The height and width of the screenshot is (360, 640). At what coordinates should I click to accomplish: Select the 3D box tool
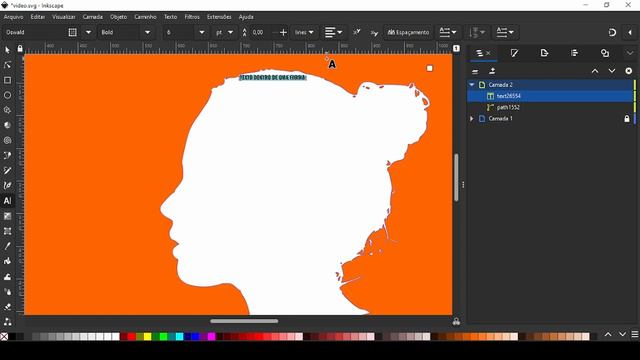click(x=7, y=125)
